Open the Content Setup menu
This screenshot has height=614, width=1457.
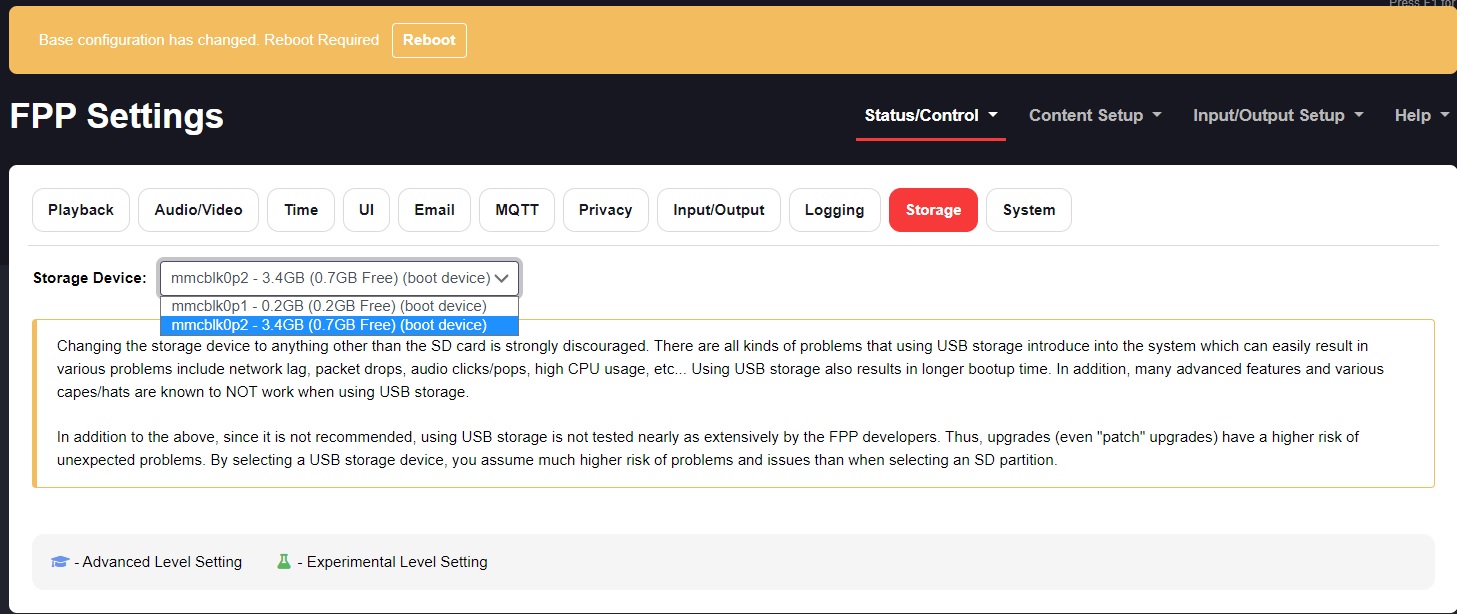click(1094, 115)
